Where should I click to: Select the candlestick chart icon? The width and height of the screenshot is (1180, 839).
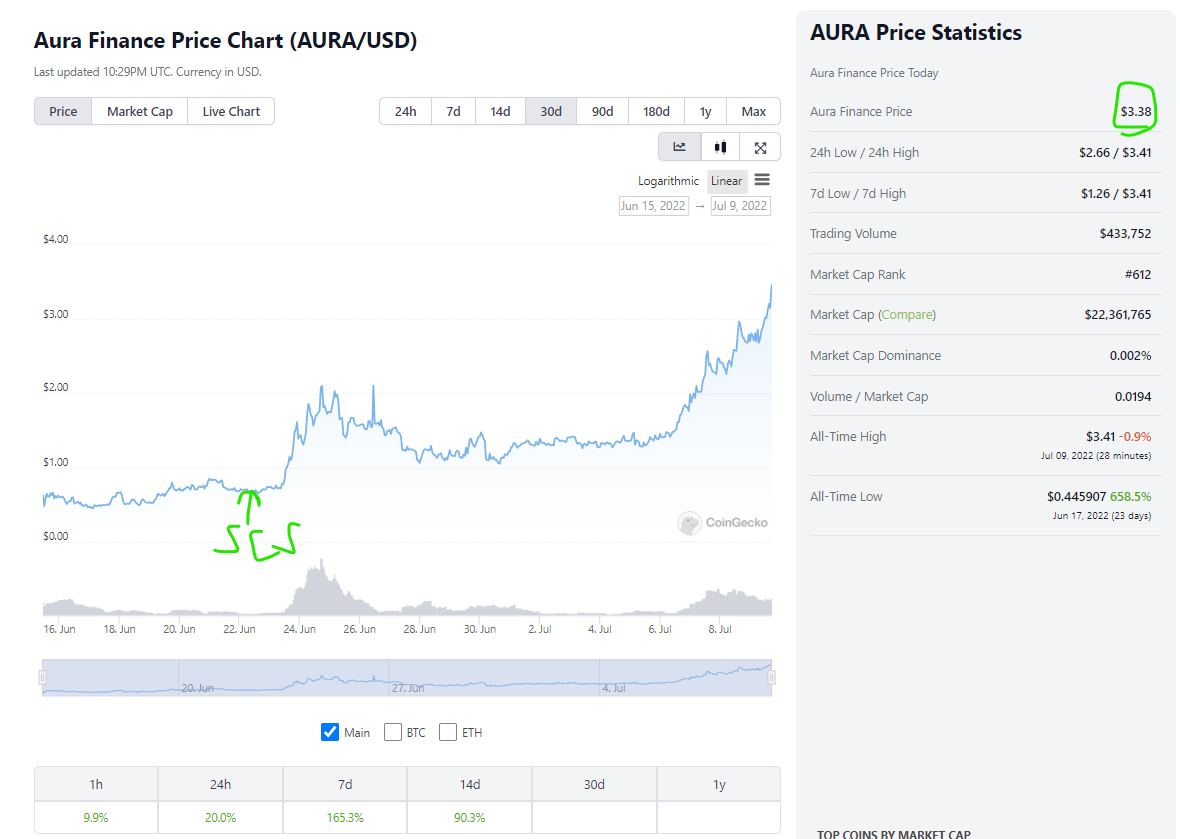click(720, 147)
